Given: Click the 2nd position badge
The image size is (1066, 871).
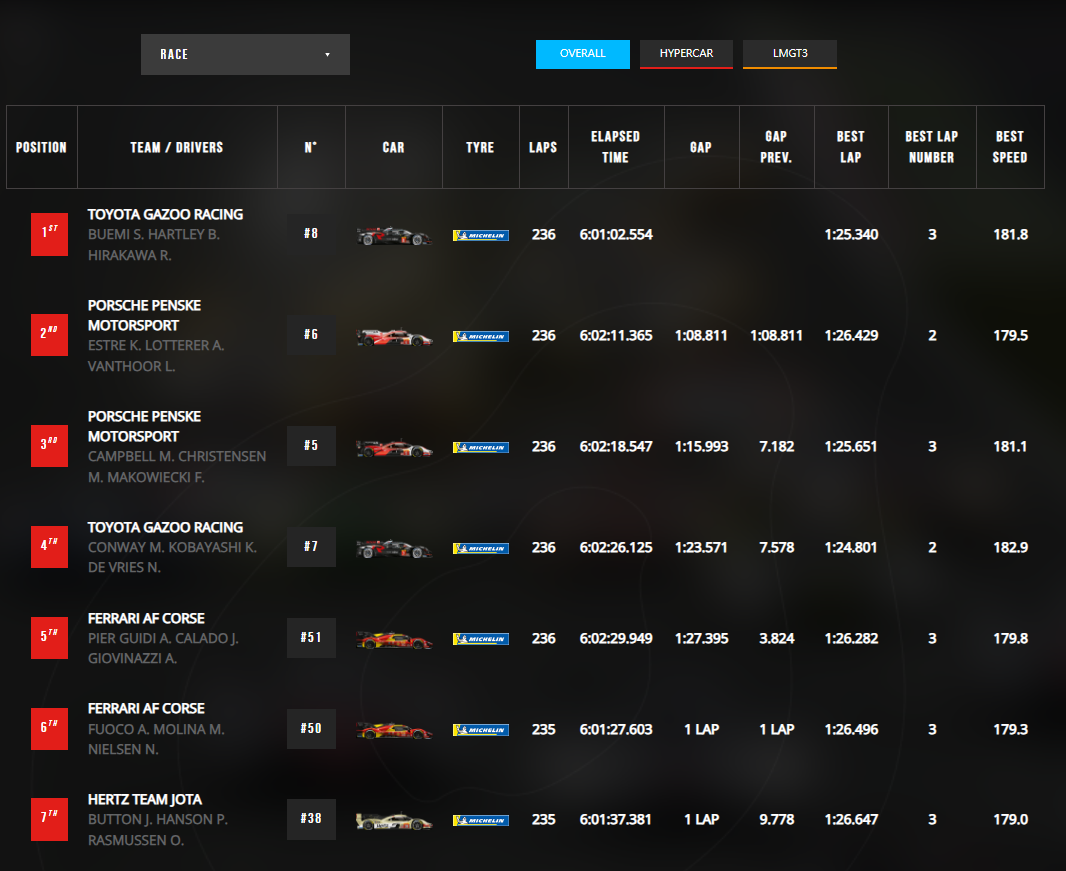Looking at the screenshot, I should pyautogui.click(x=50, y=335).
